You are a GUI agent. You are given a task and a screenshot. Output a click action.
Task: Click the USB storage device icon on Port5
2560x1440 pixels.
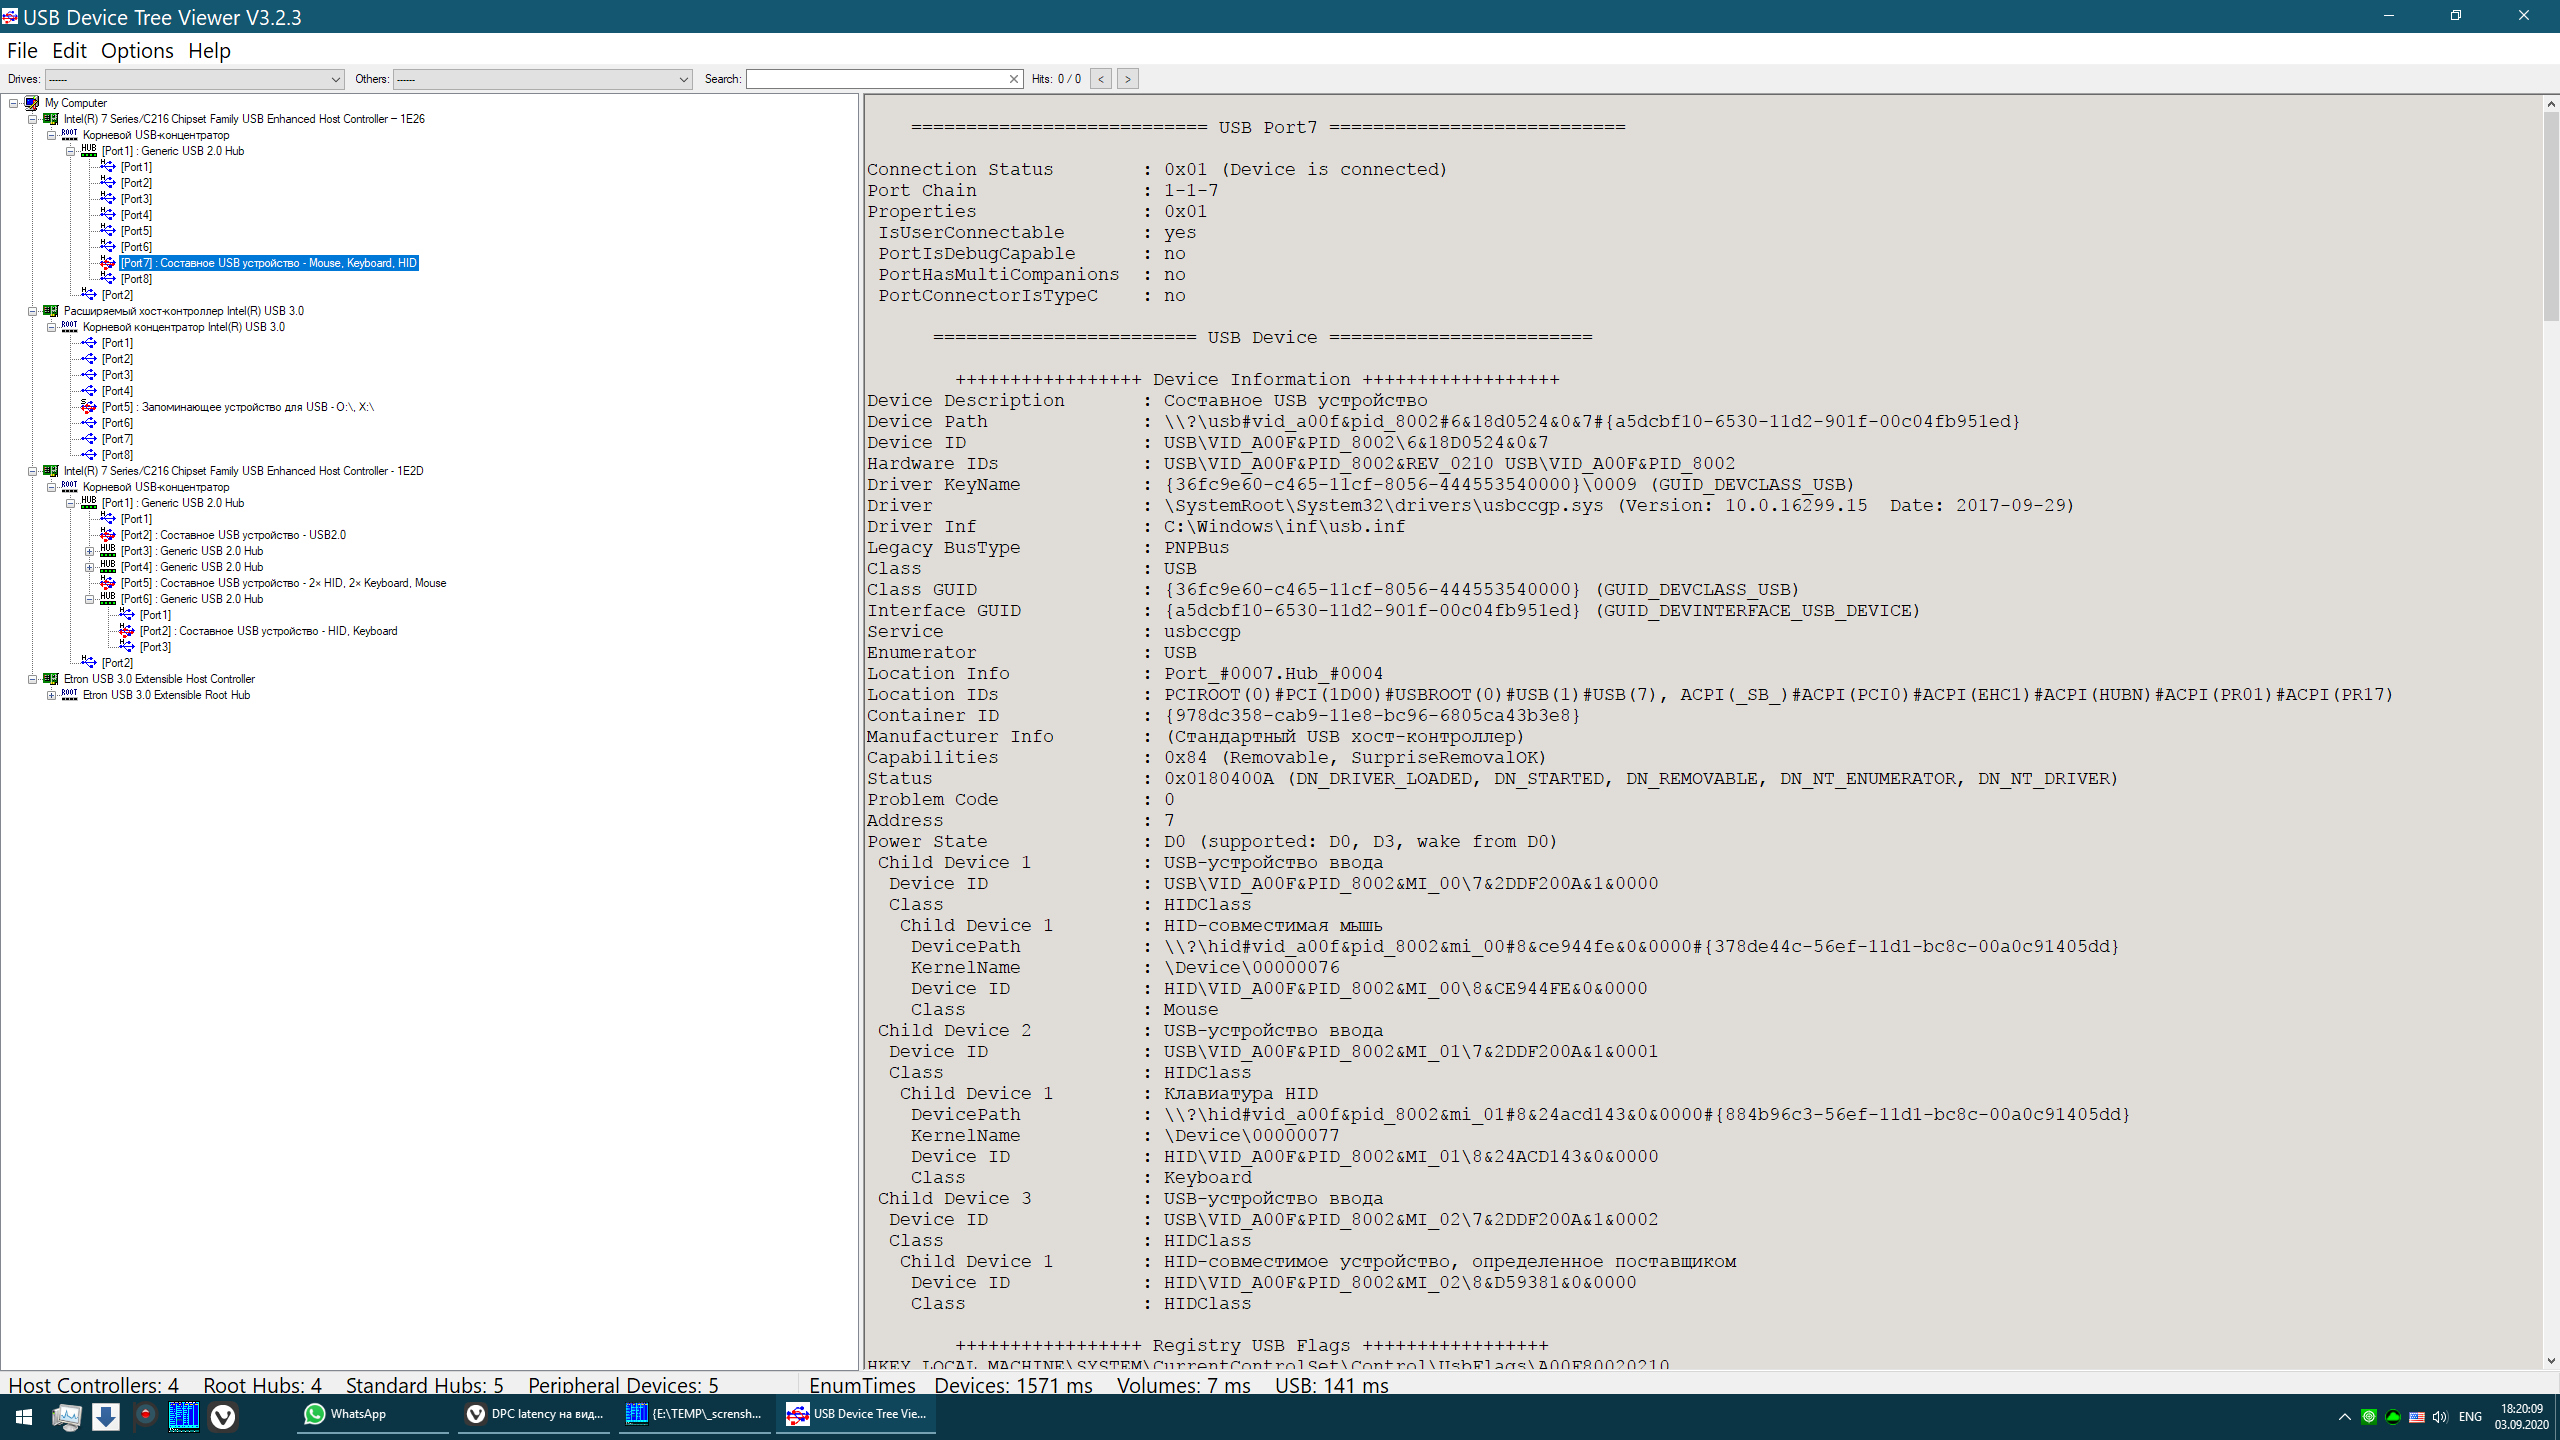coord(89,407)
